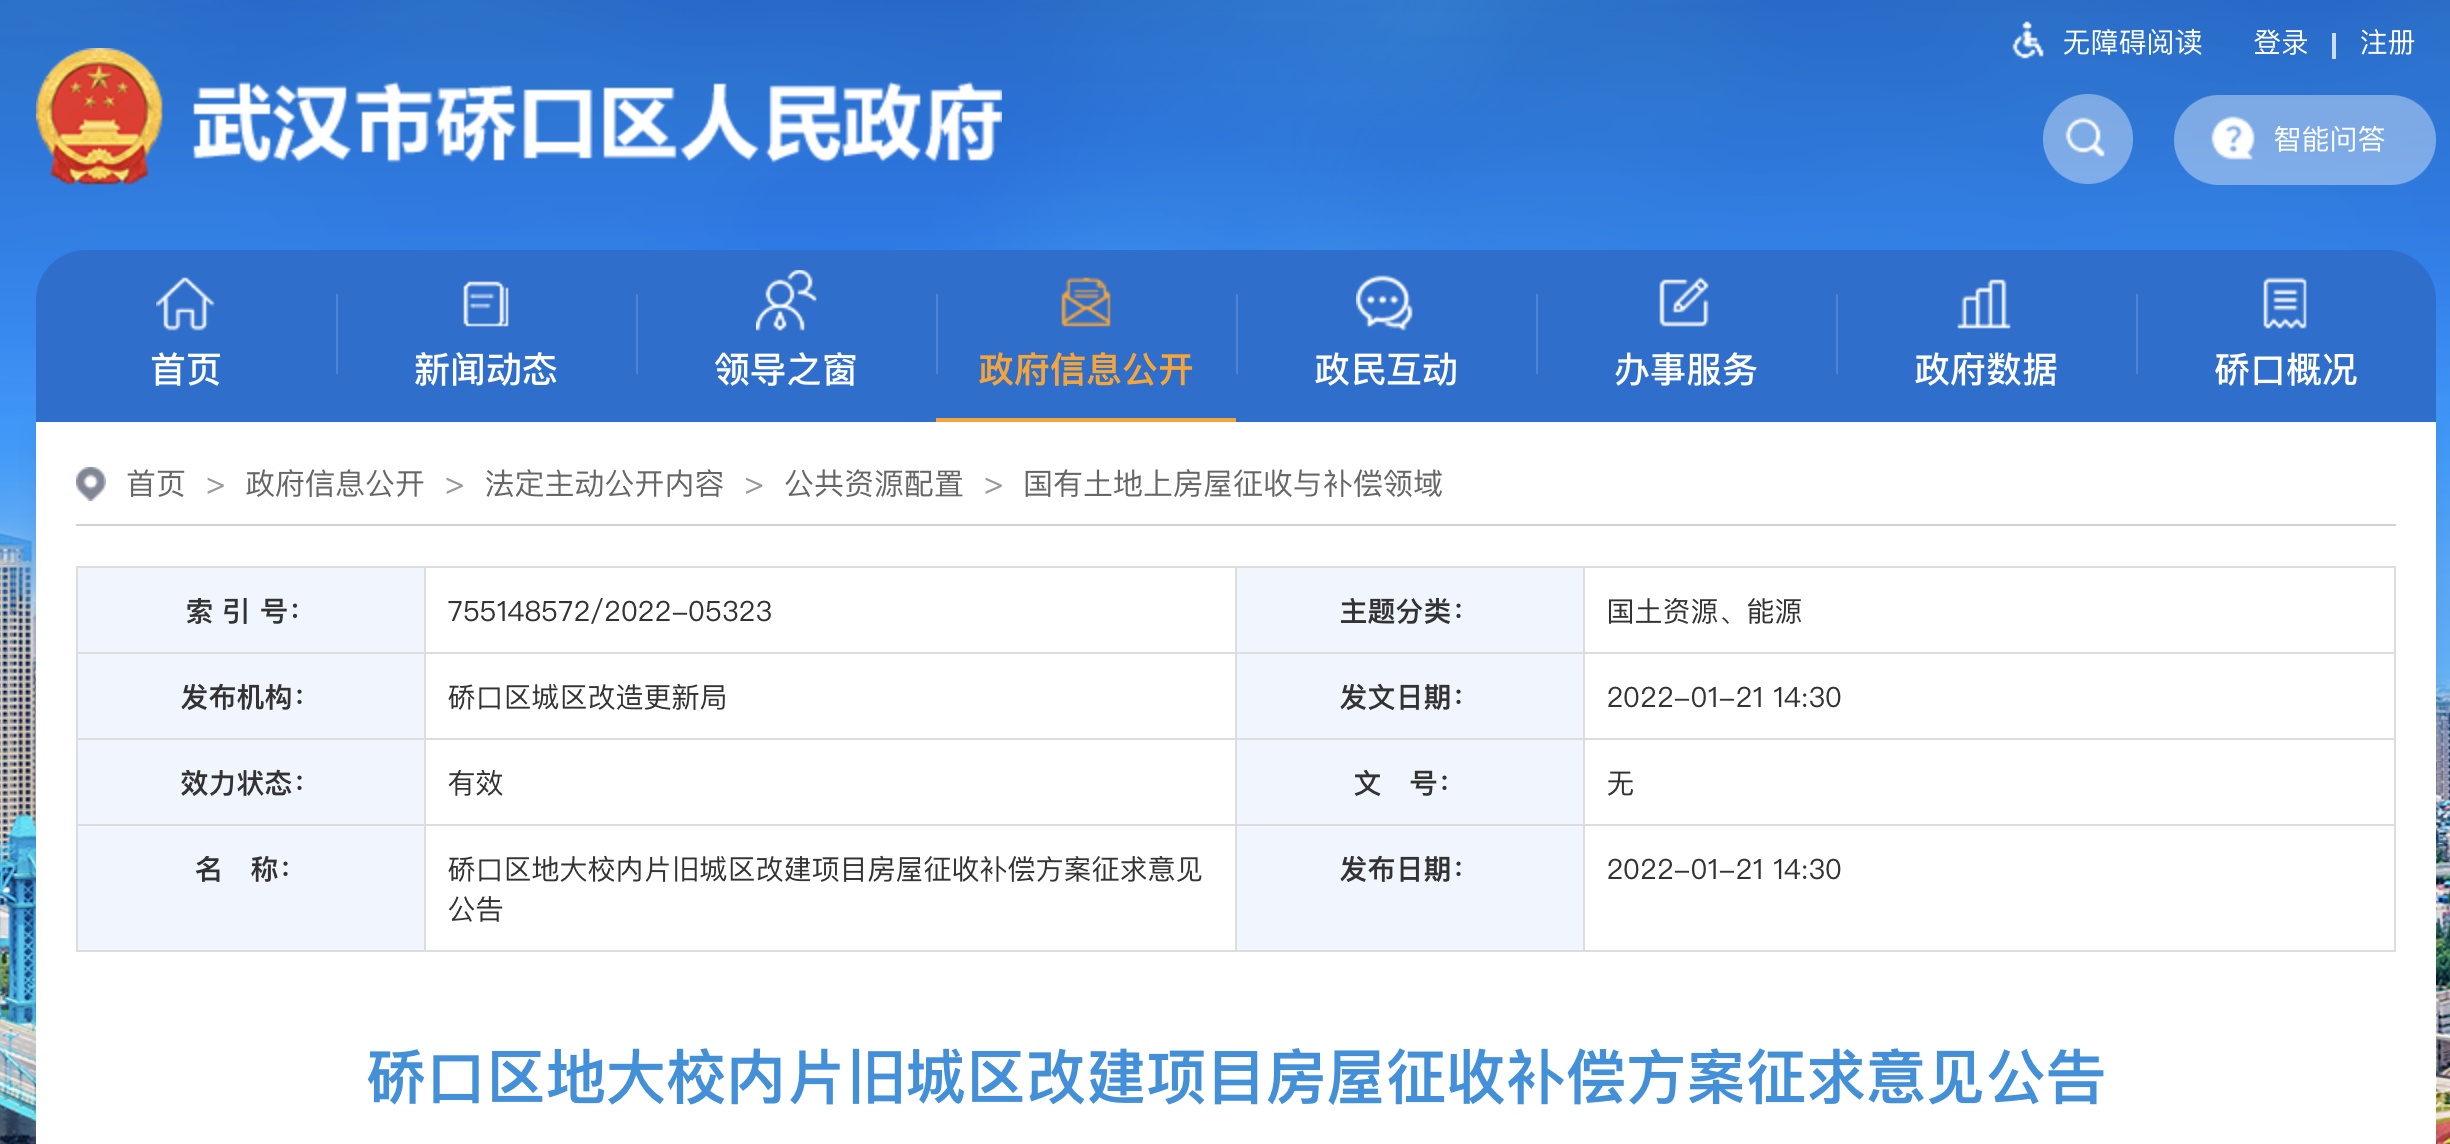Go to 政府信息公开 in the breadcrumb

click(335, 484)
